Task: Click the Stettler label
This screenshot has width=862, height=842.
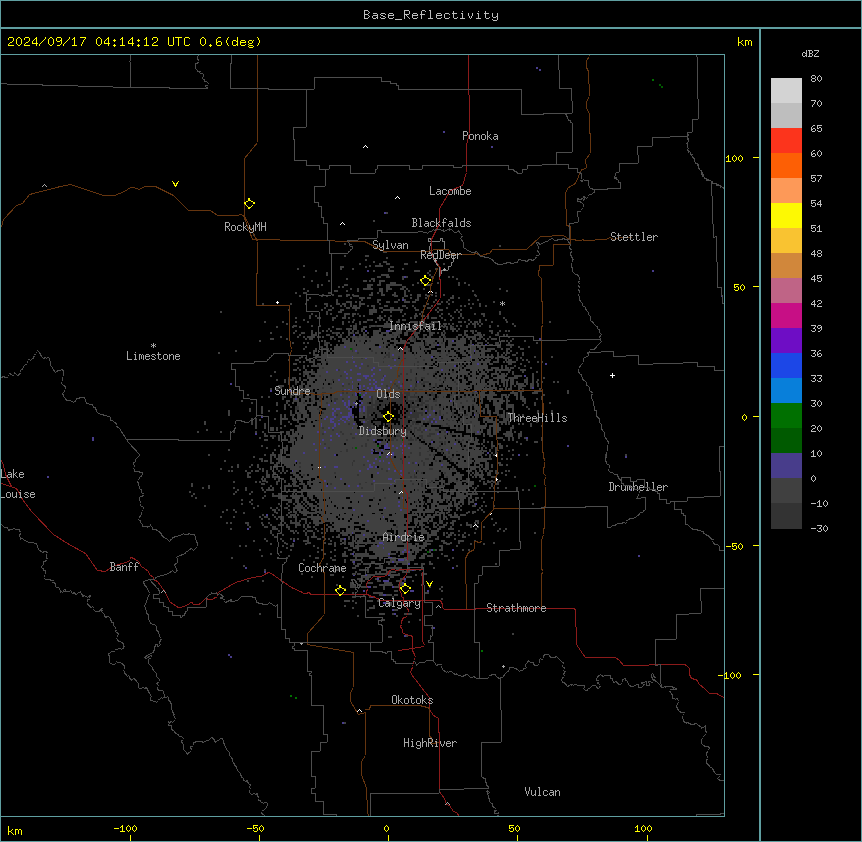Action: pos(634,237)
